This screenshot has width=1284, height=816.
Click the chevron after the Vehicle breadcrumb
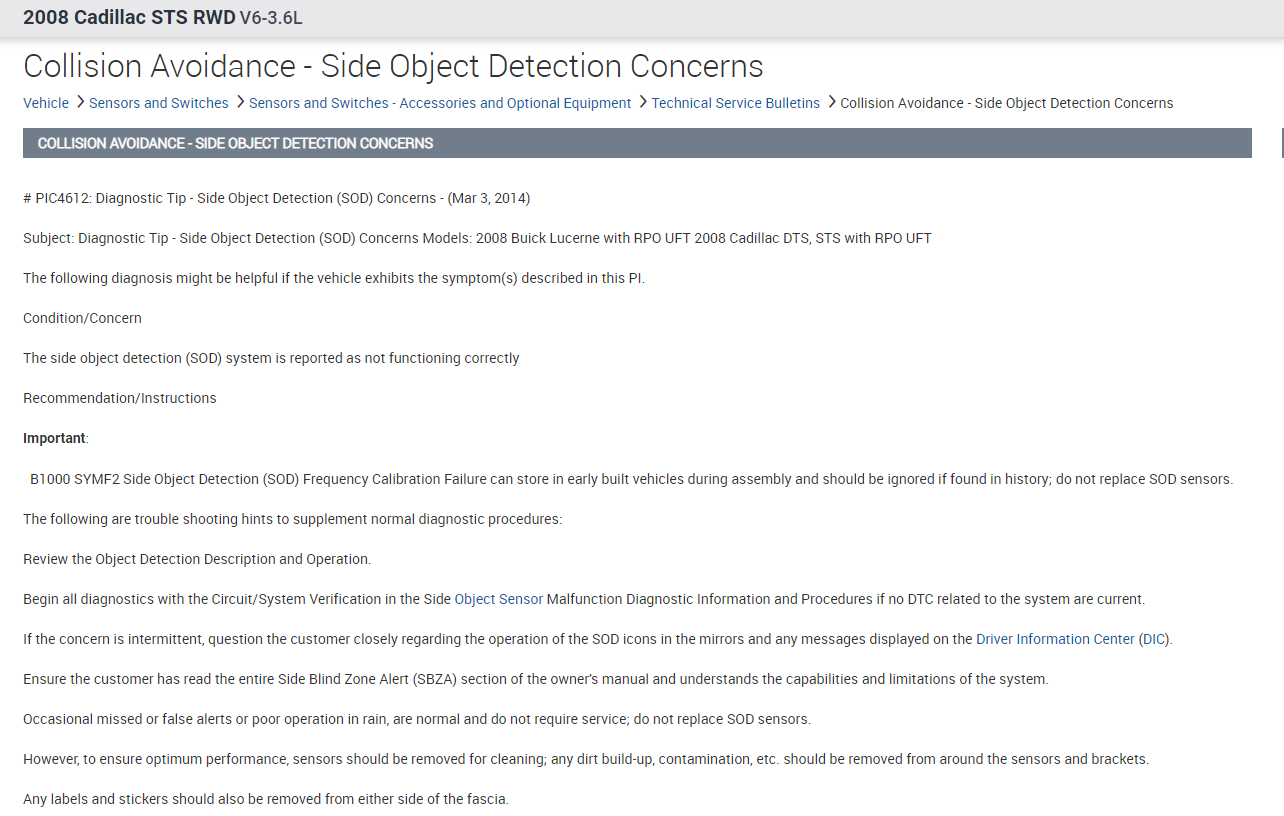[80, 103]
